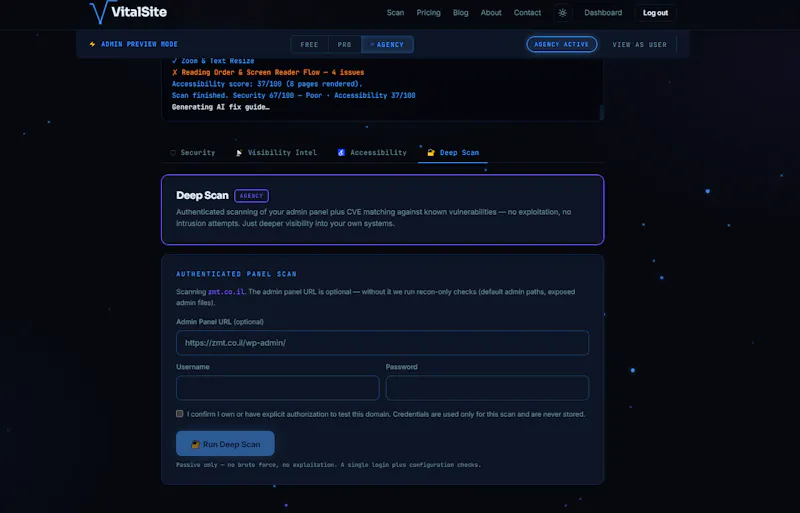Open the Scan nav link

point(395,13)
